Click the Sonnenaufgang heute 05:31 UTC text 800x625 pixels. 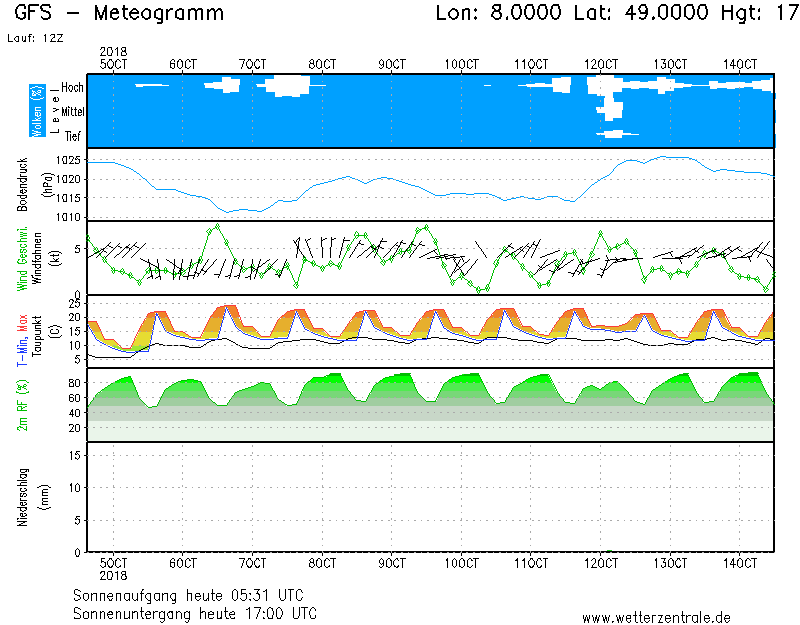pos(195,595)
